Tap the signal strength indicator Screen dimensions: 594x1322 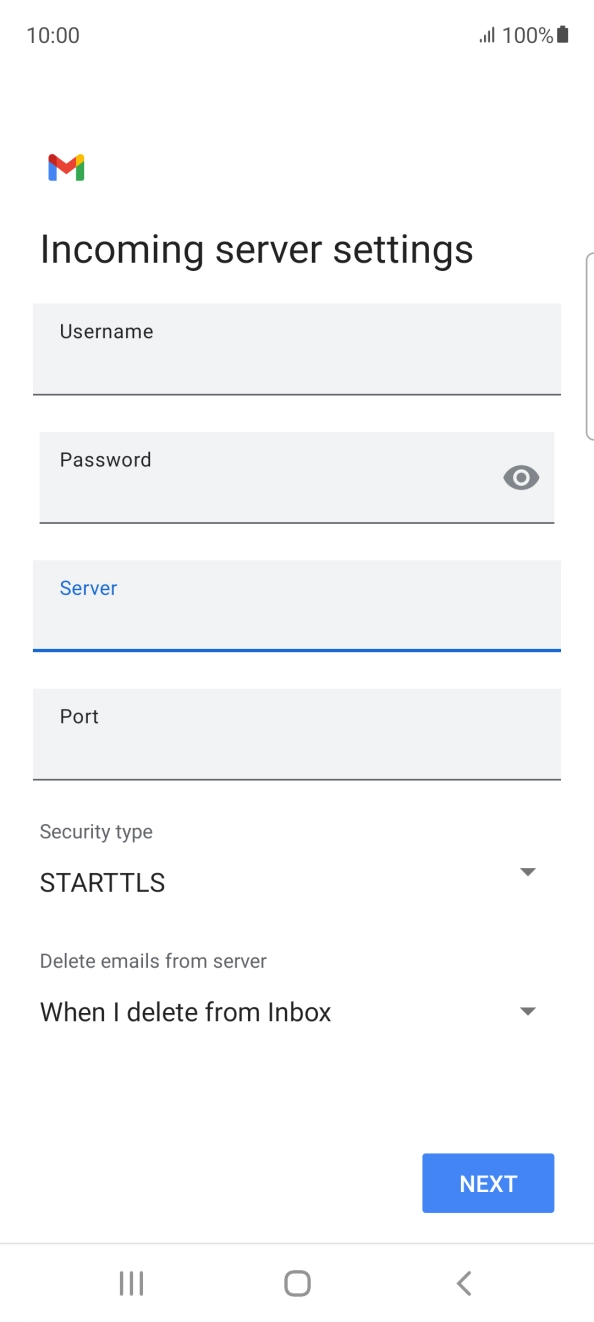487,35
